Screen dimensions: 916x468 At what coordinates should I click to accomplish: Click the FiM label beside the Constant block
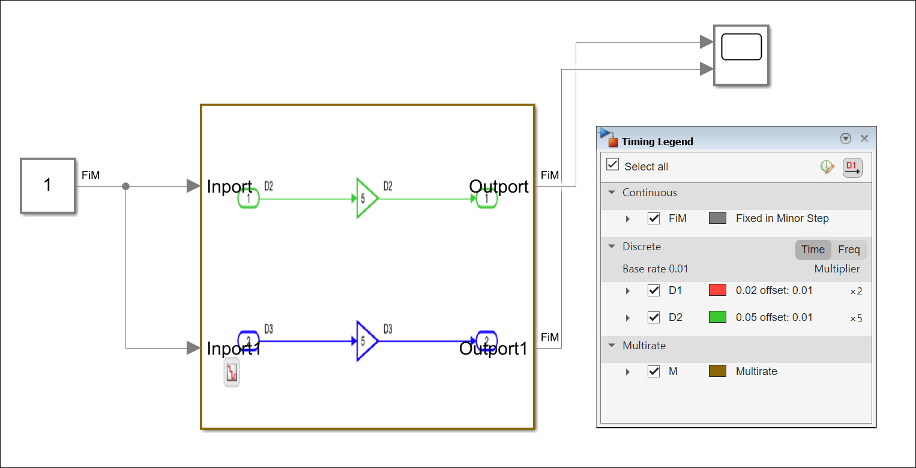click(91, 175)
